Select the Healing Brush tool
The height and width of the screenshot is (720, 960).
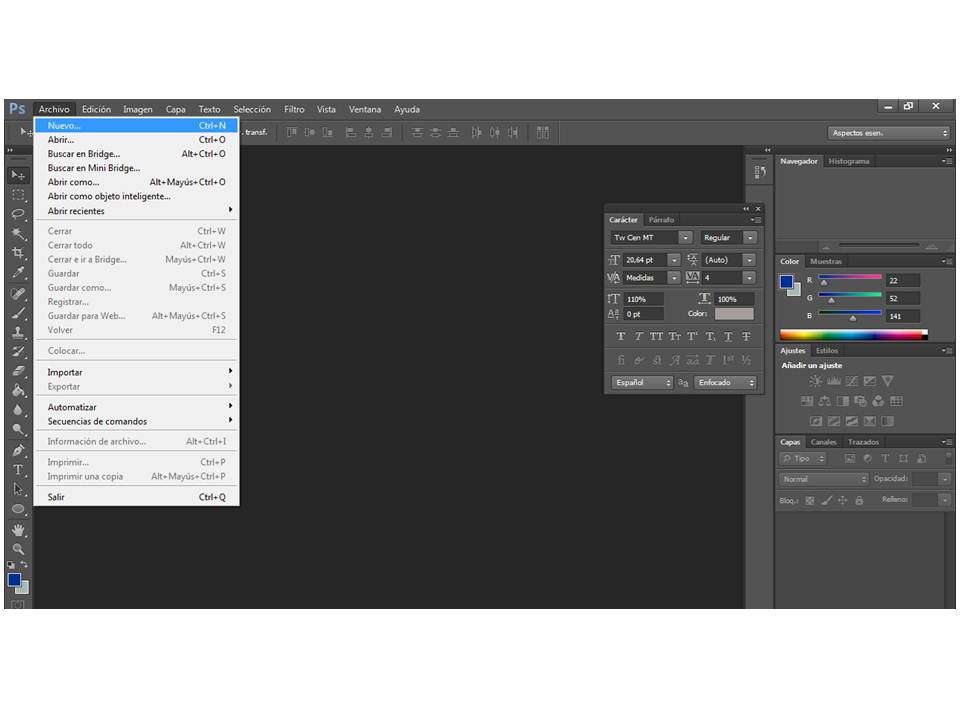point(18,293)
